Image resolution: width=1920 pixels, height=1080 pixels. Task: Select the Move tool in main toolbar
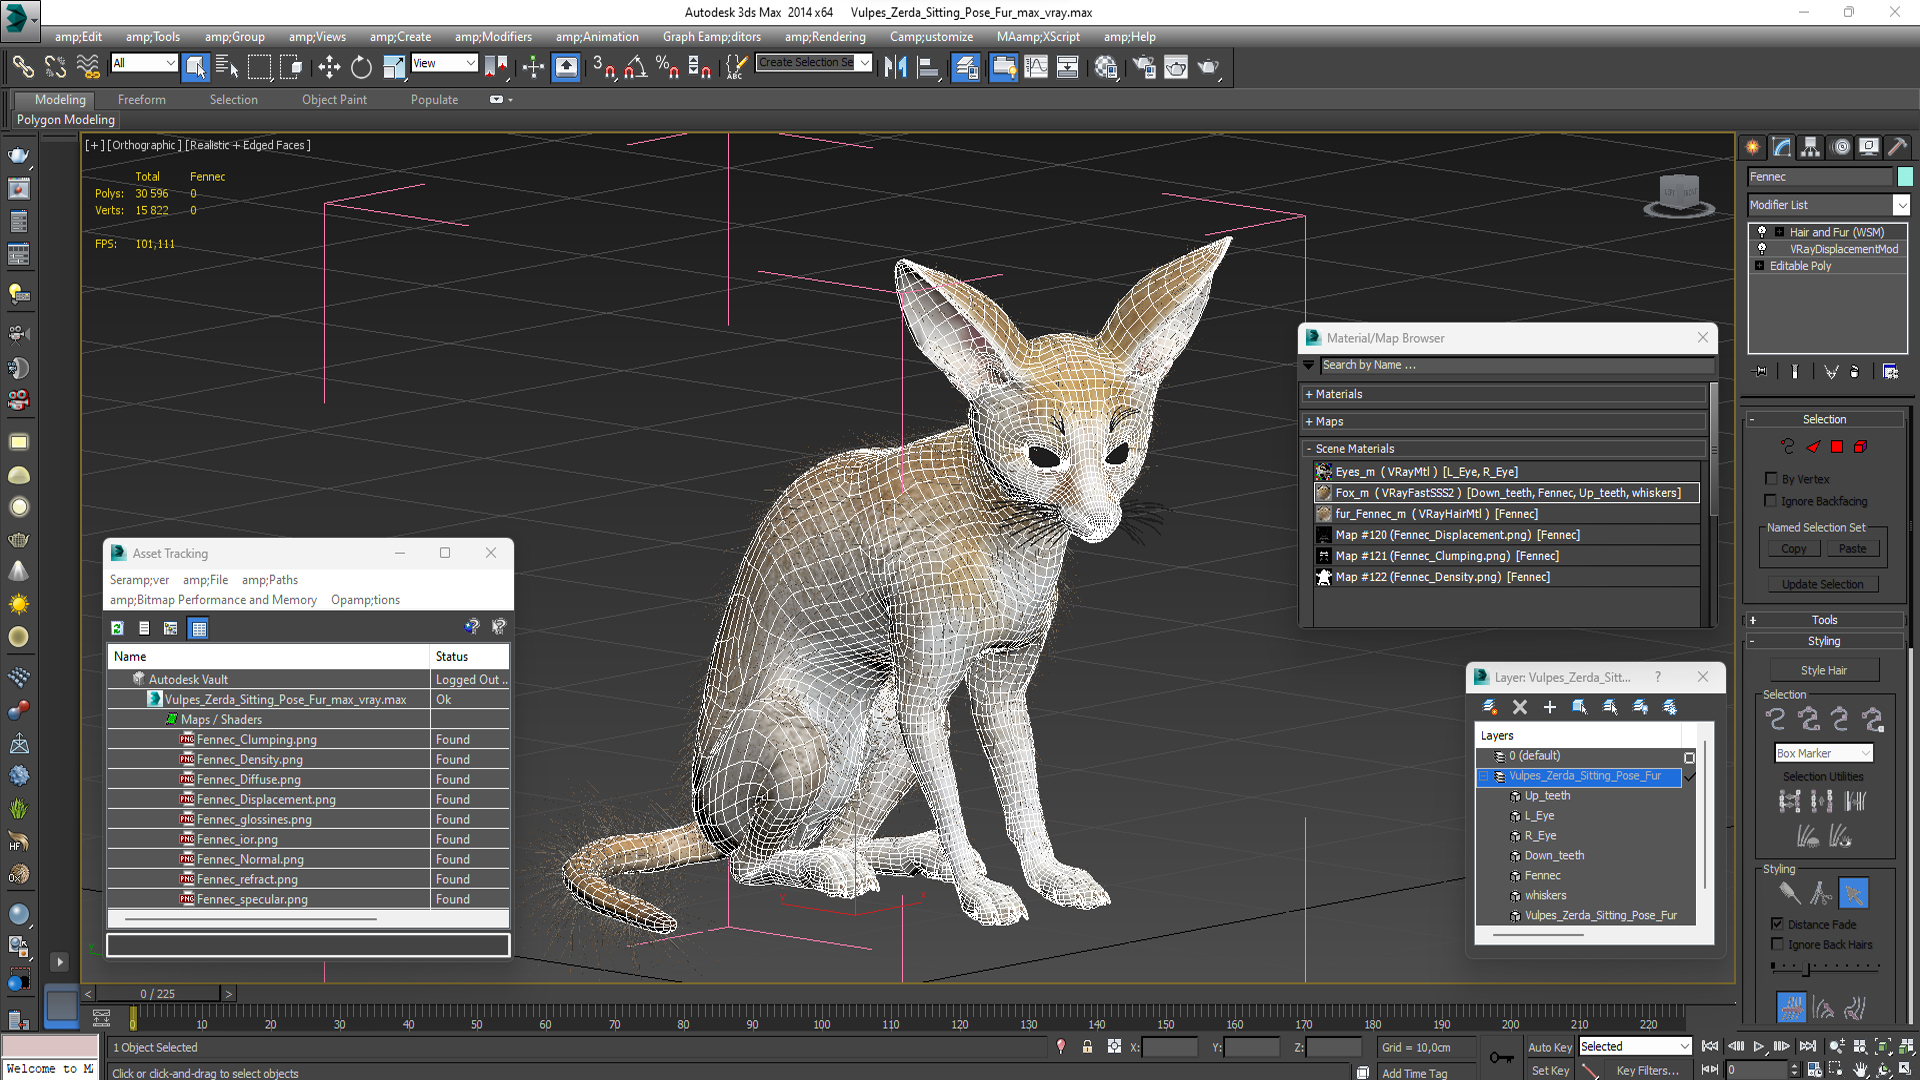point(329,67)
